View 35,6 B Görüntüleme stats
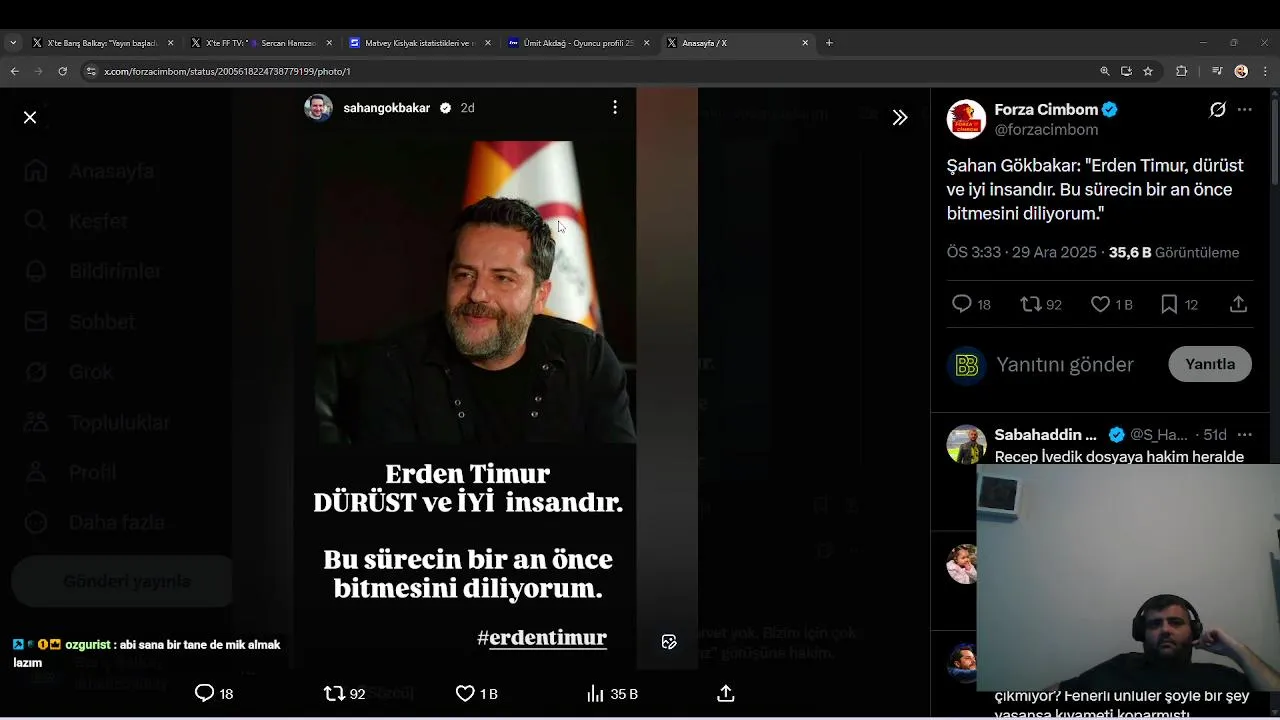Image resolution: width=1280 pixels, height=720 pixels. coord(1174,253)
